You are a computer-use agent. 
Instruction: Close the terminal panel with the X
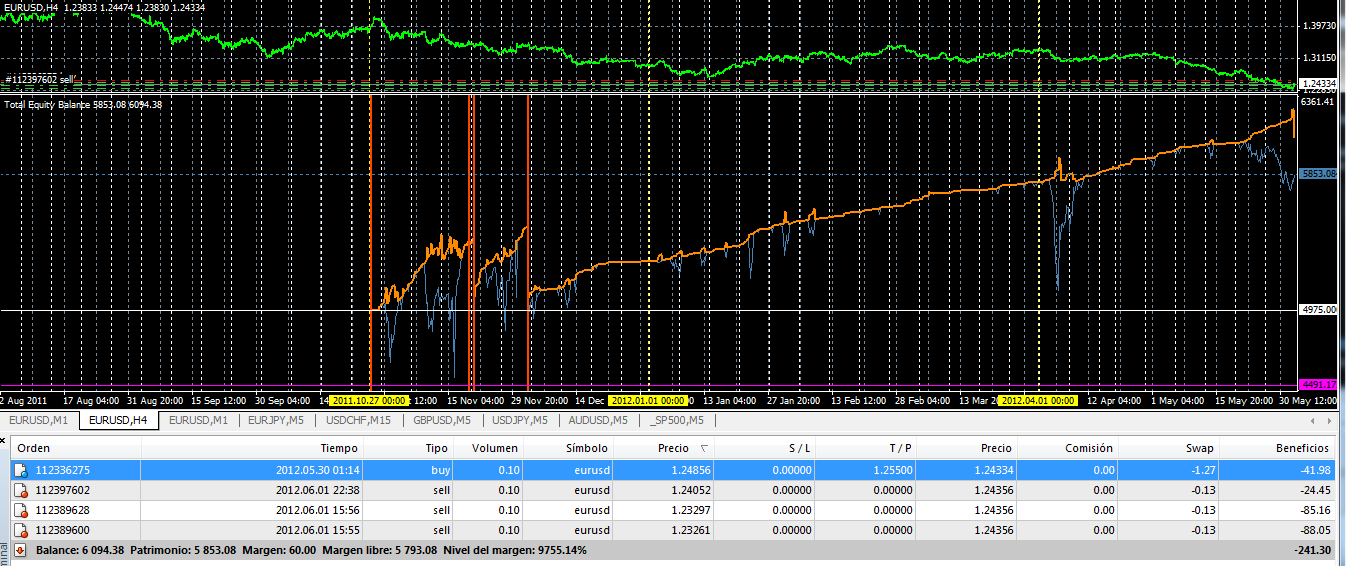click(4, 439)
